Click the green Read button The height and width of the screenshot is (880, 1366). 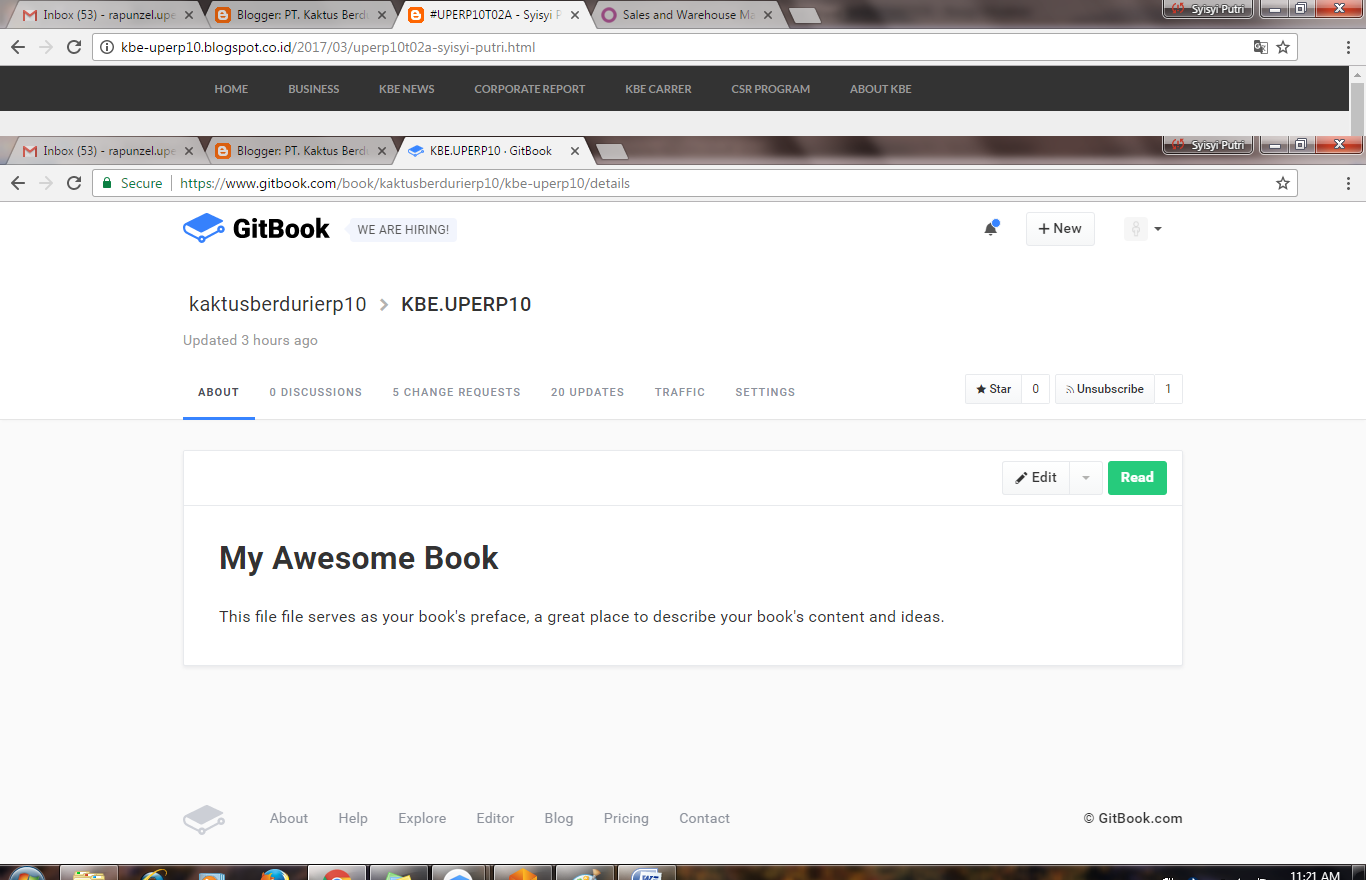pos(1137,478)
